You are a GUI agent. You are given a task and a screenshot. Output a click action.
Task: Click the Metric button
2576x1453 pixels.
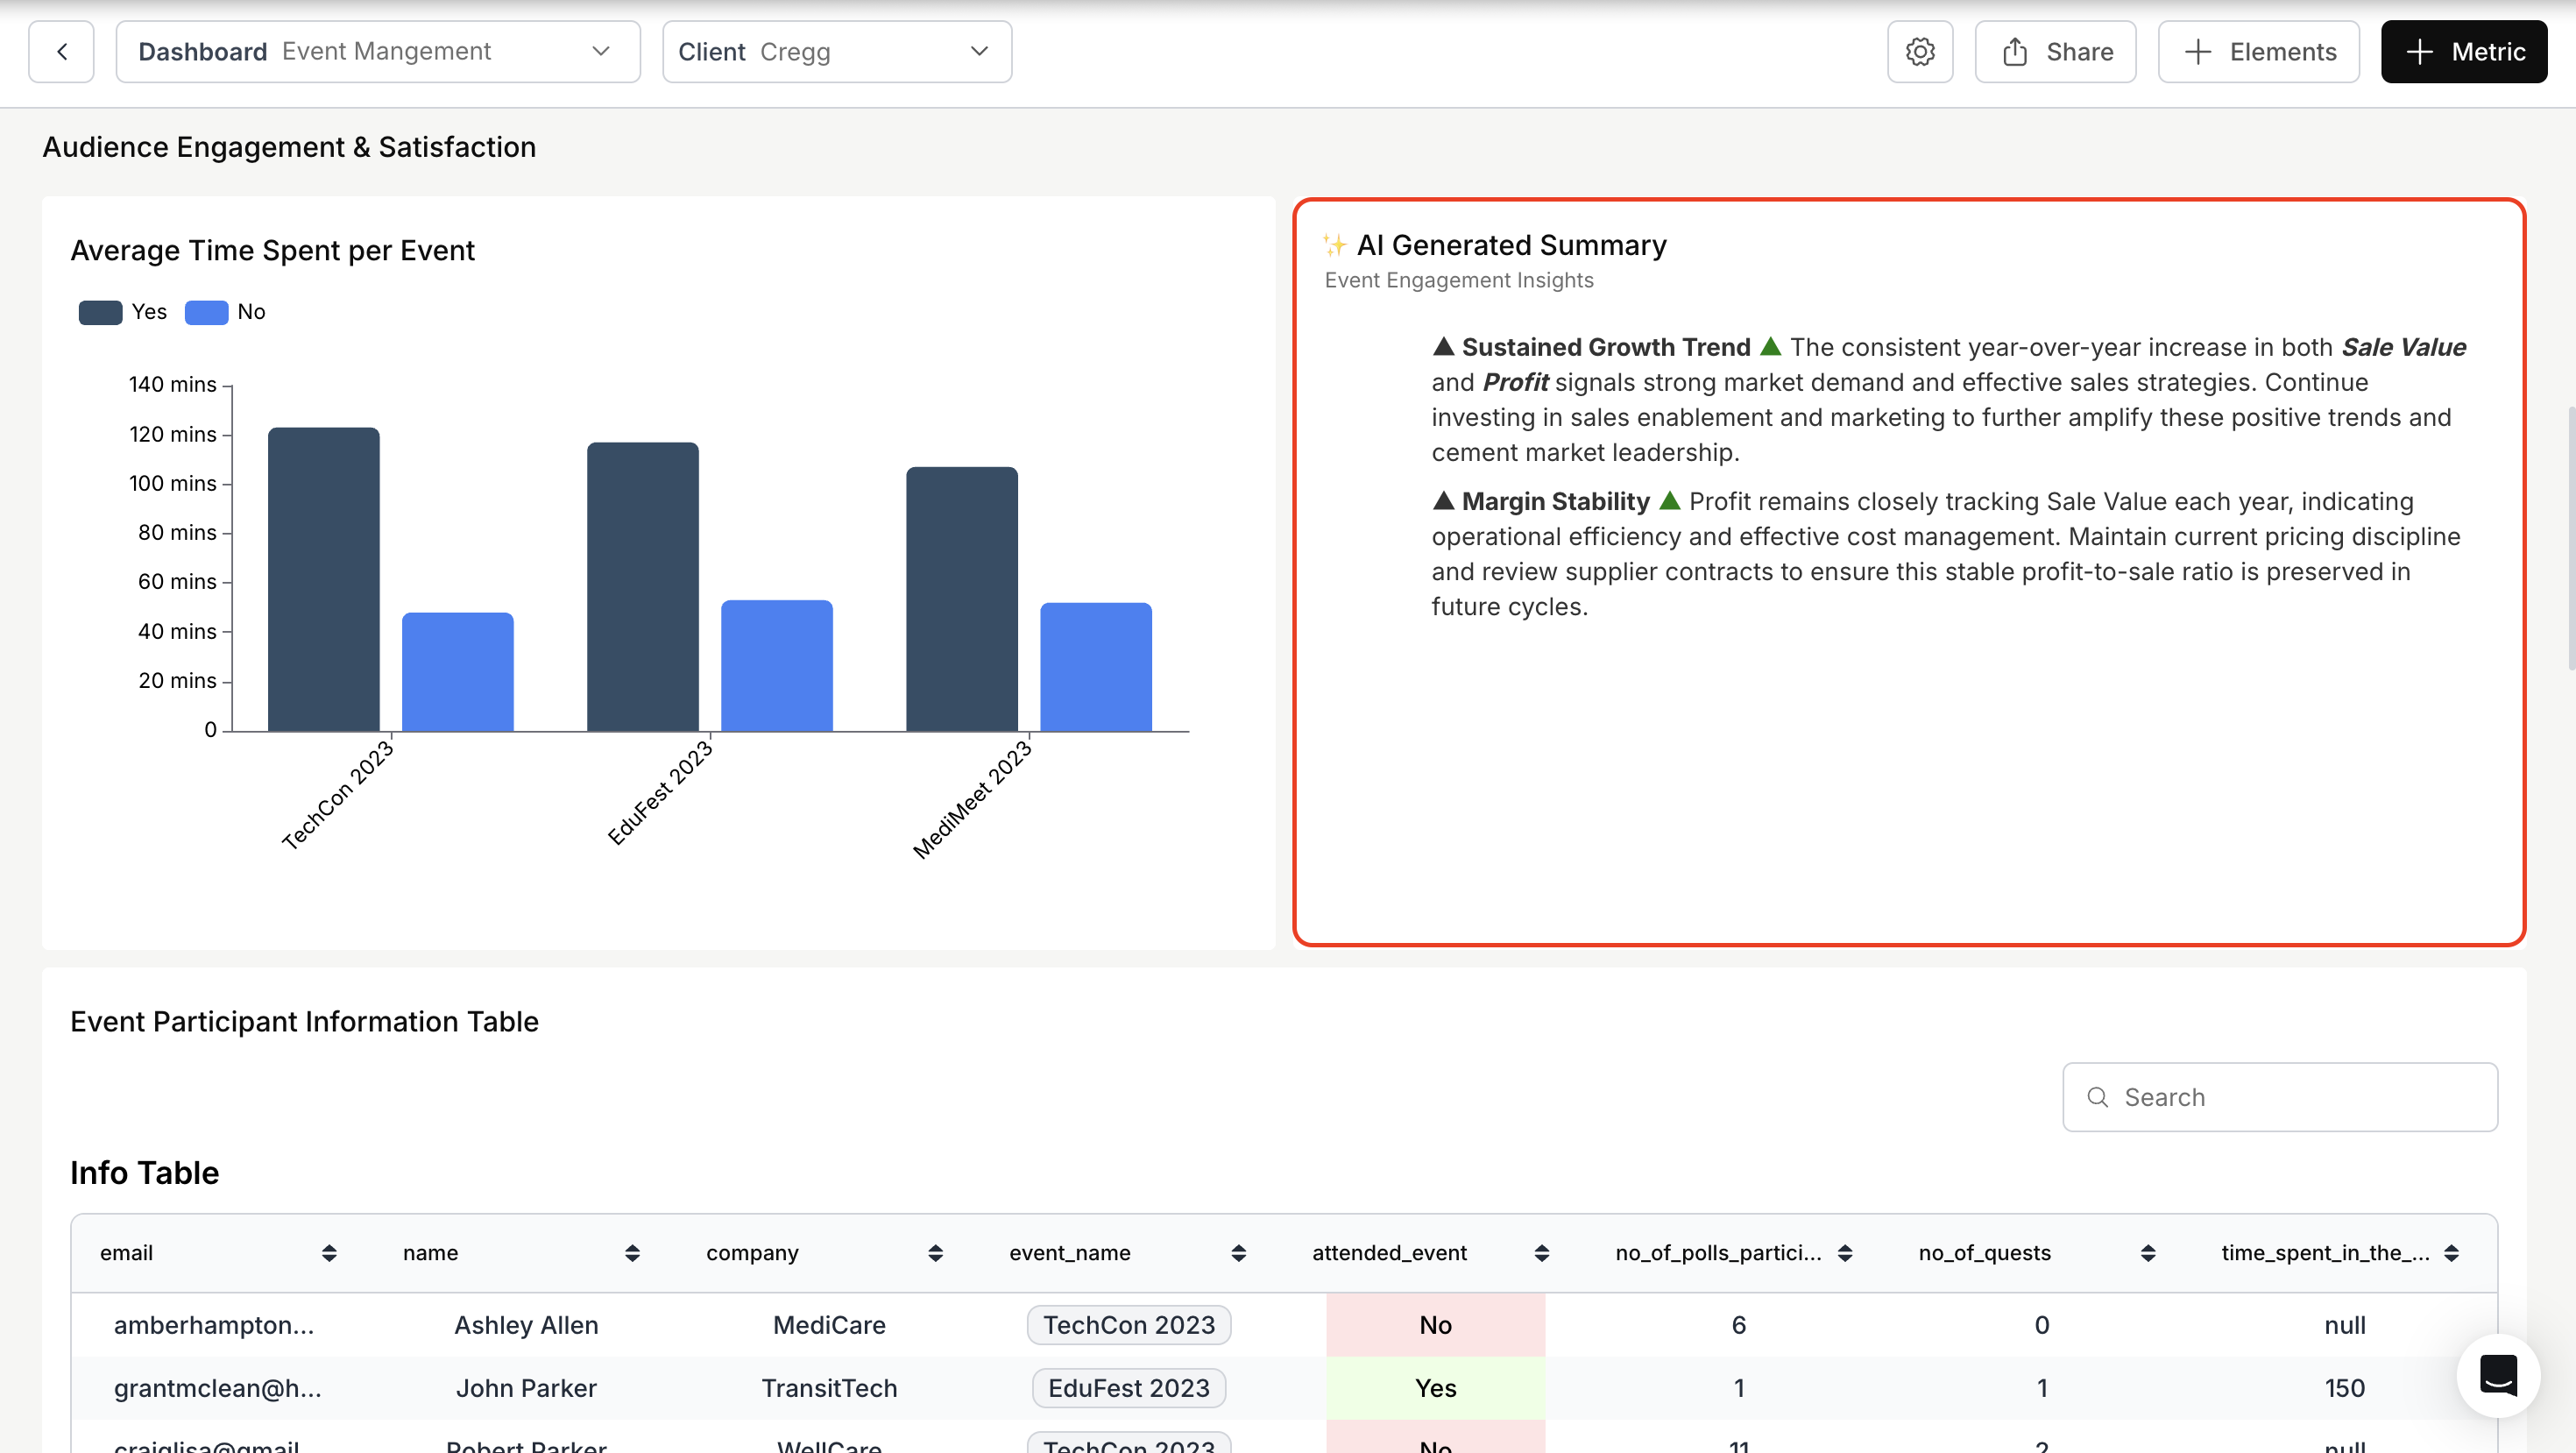tap(2463, 51)
